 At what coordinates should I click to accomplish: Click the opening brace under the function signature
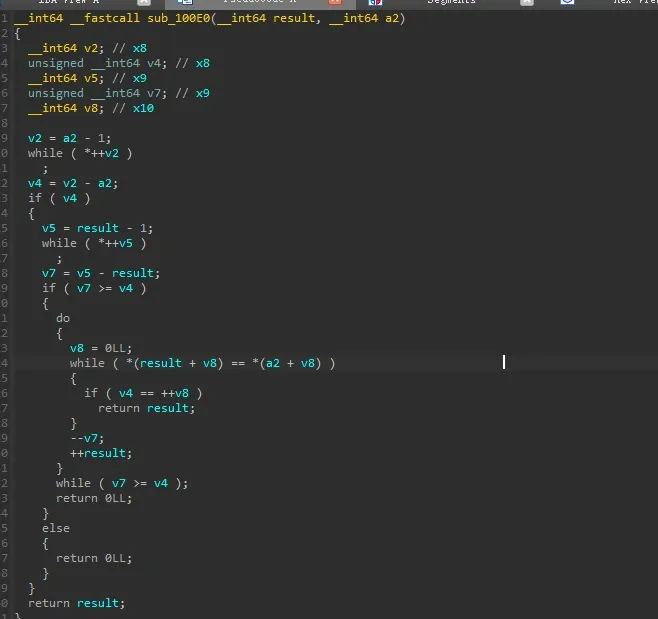17,34
